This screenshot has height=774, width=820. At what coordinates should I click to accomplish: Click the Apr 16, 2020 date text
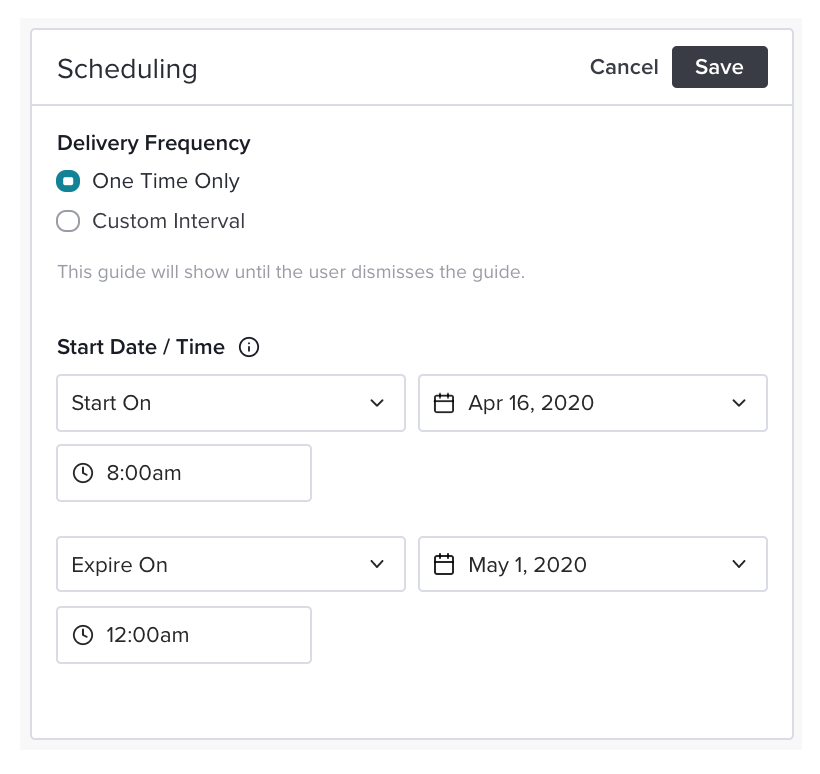pos(531,403)
